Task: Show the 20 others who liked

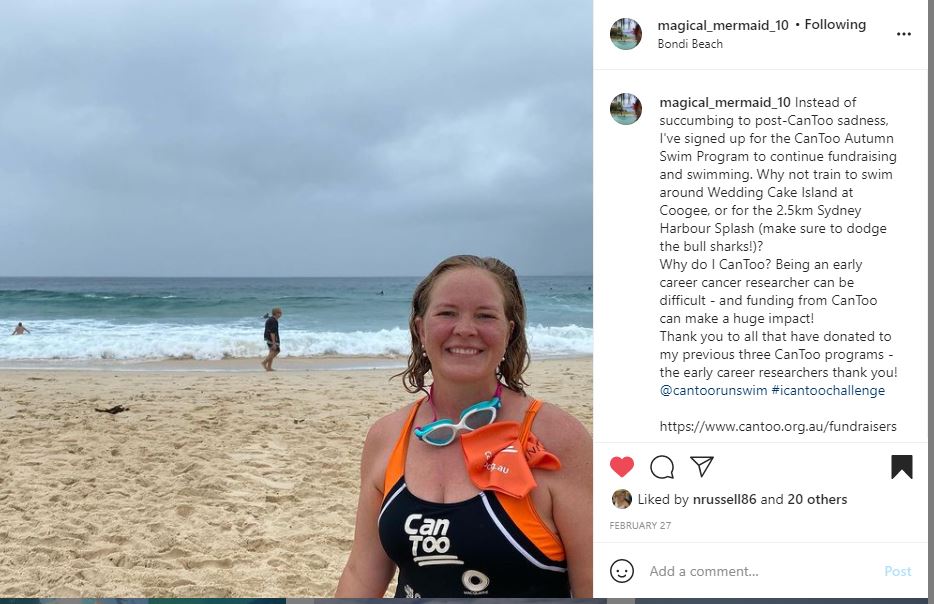Action: tap(817, 499)
